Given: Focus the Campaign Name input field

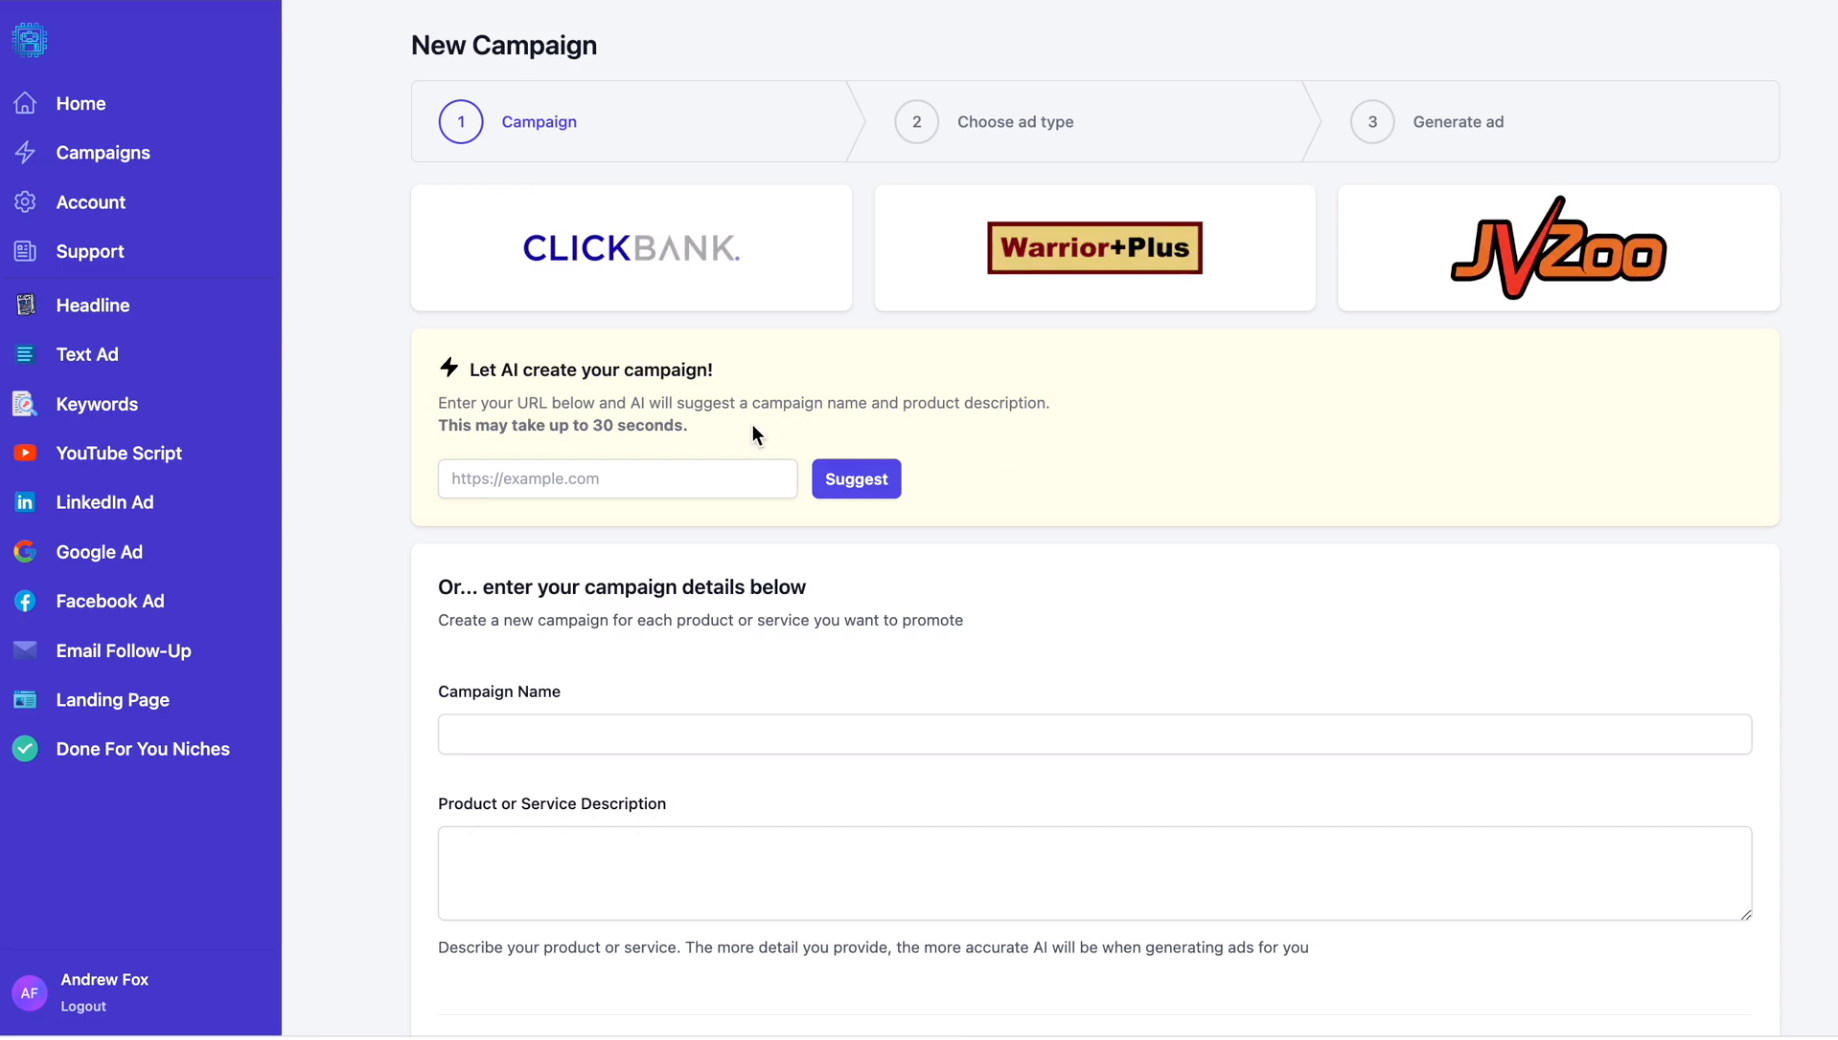Looking at the screenshot, I should point(1094,734).
